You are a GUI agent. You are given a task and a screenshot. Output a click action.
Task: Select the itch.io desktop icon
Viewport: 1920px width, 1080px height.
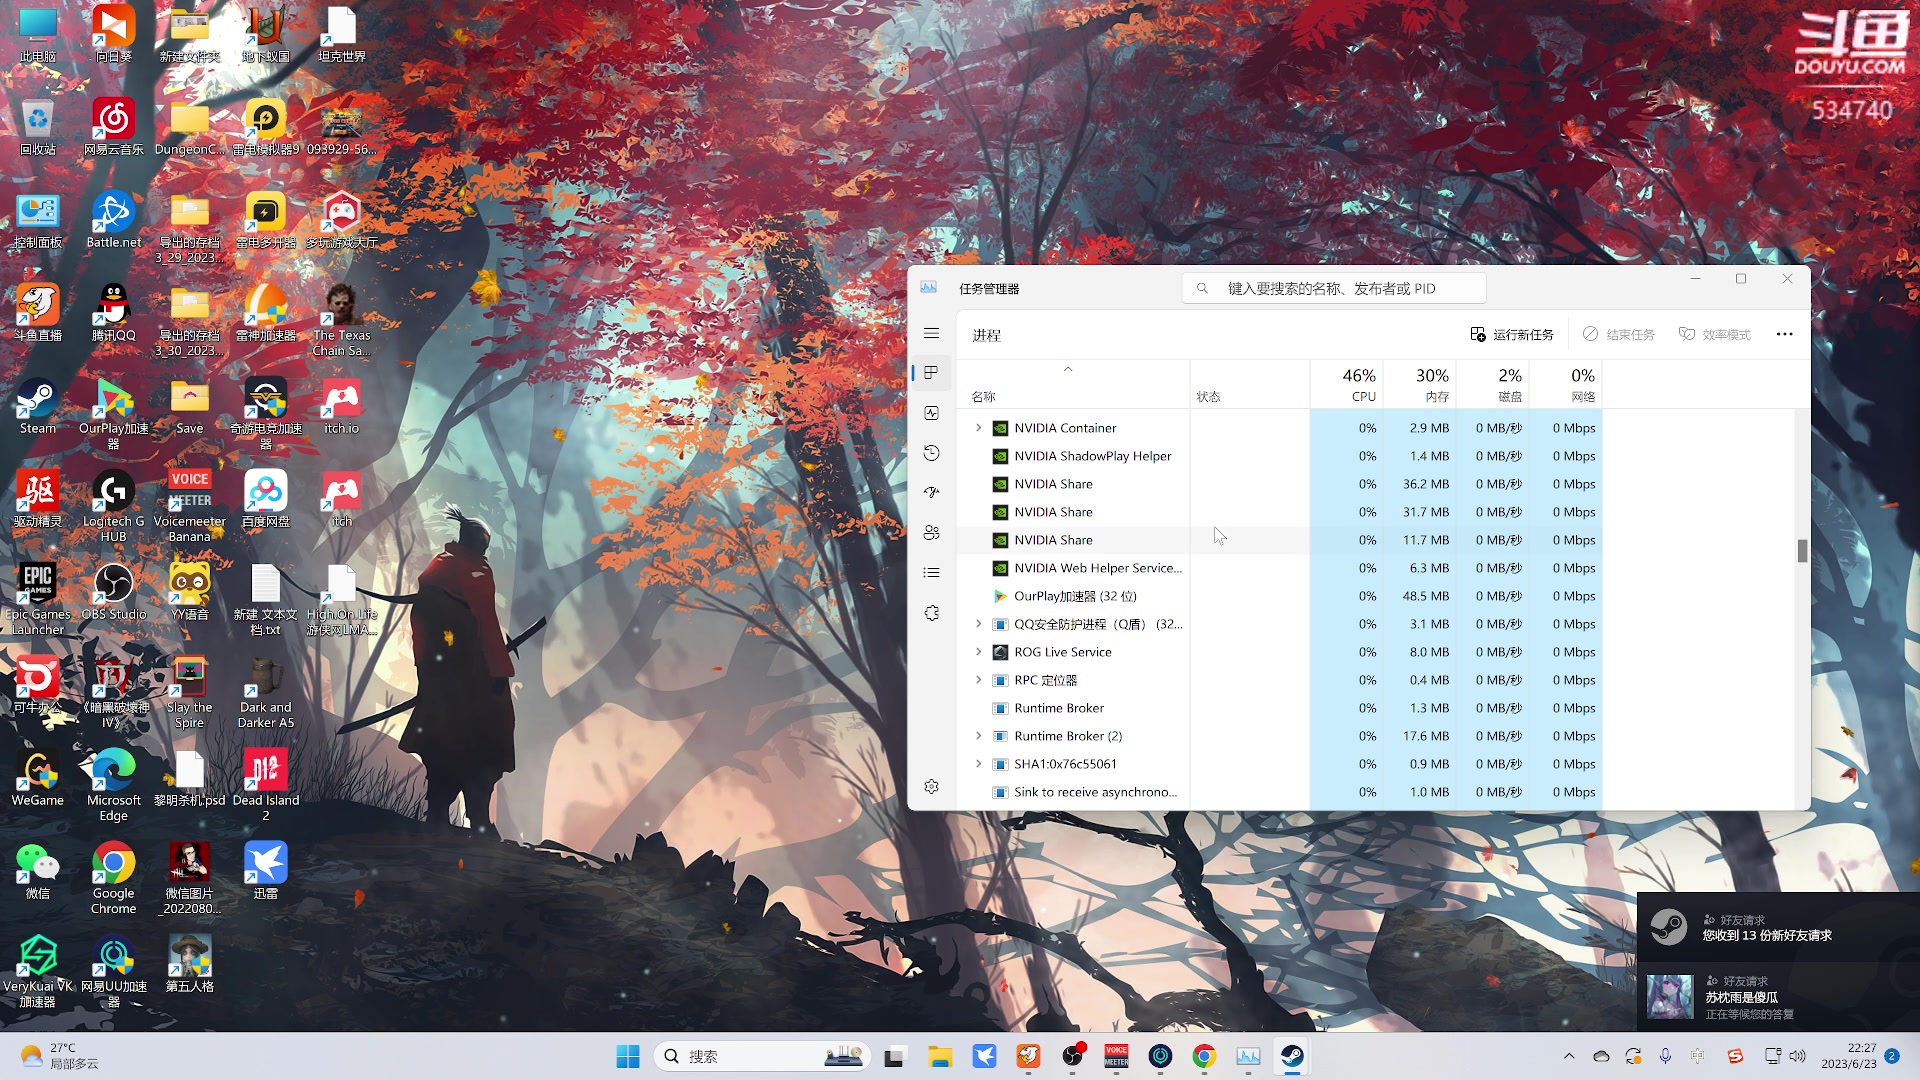click(342, 406)
